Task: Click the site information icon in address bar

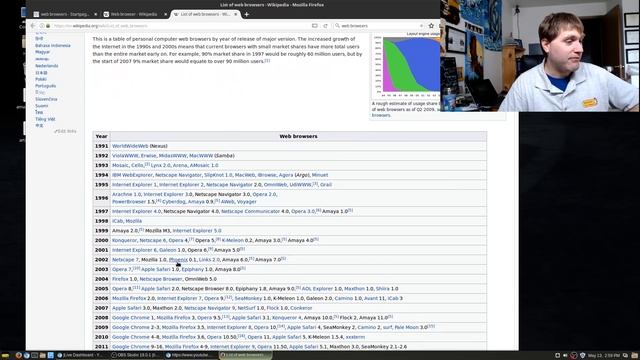Action: click(x=42, y=26)
